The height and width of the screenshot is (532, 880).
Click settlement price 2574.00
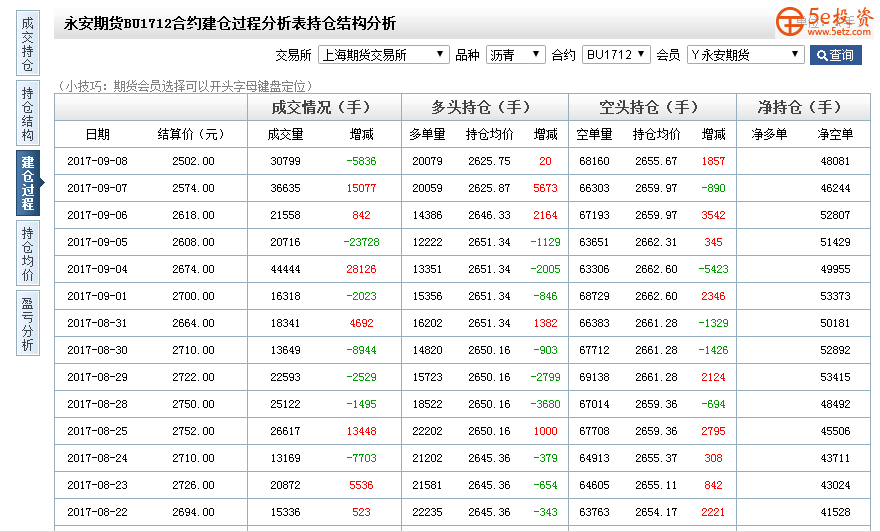click(193, 189)
